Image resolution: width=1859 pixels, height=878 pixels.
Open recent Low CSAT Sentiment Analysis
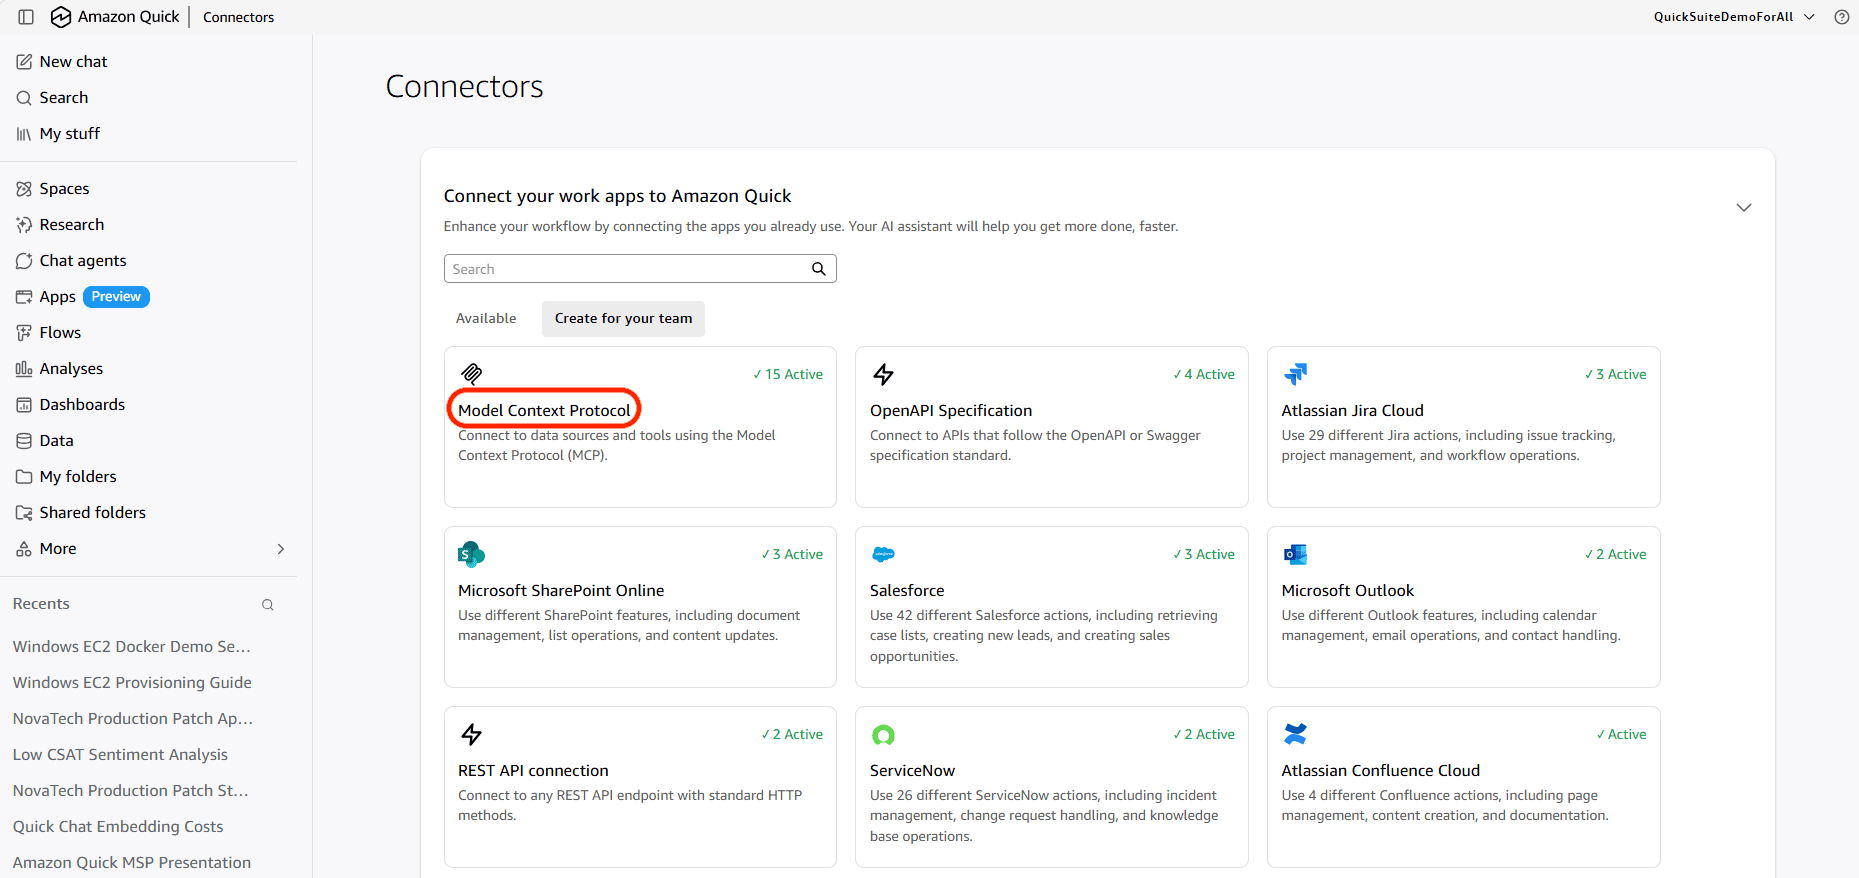[x=120, y=755]
